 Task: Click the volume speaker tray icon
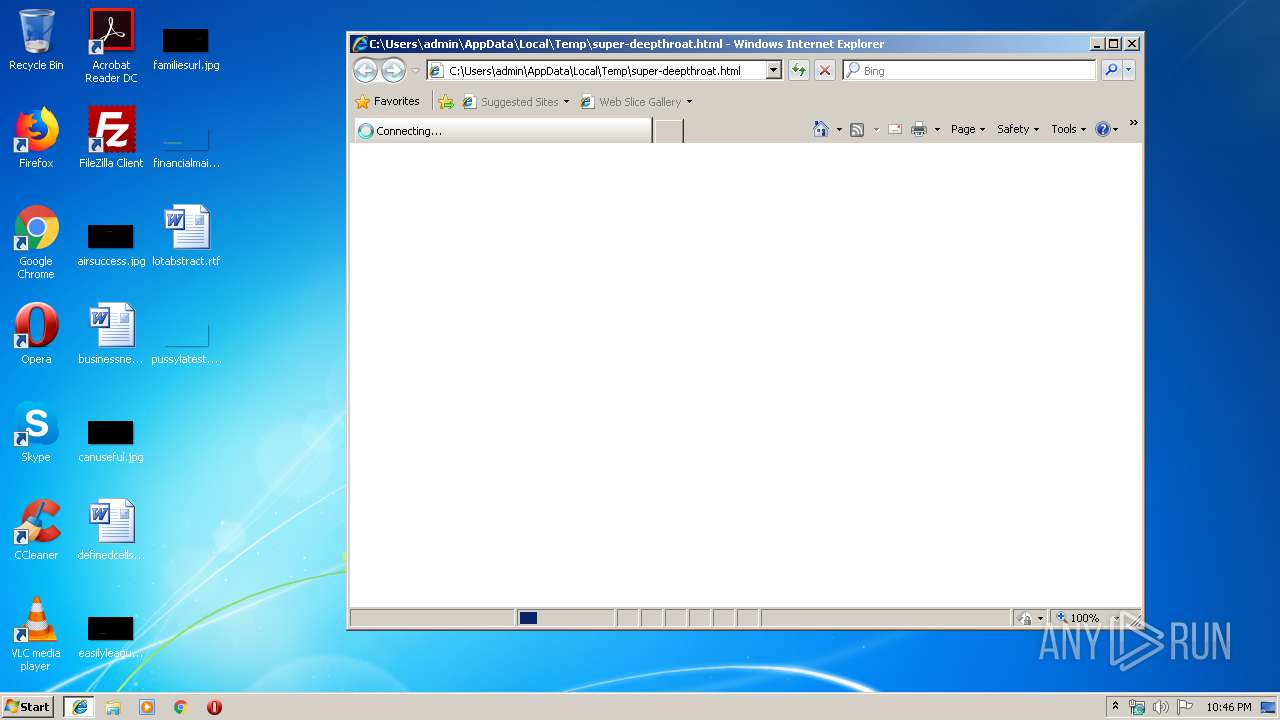click(x=1161, y=706)
